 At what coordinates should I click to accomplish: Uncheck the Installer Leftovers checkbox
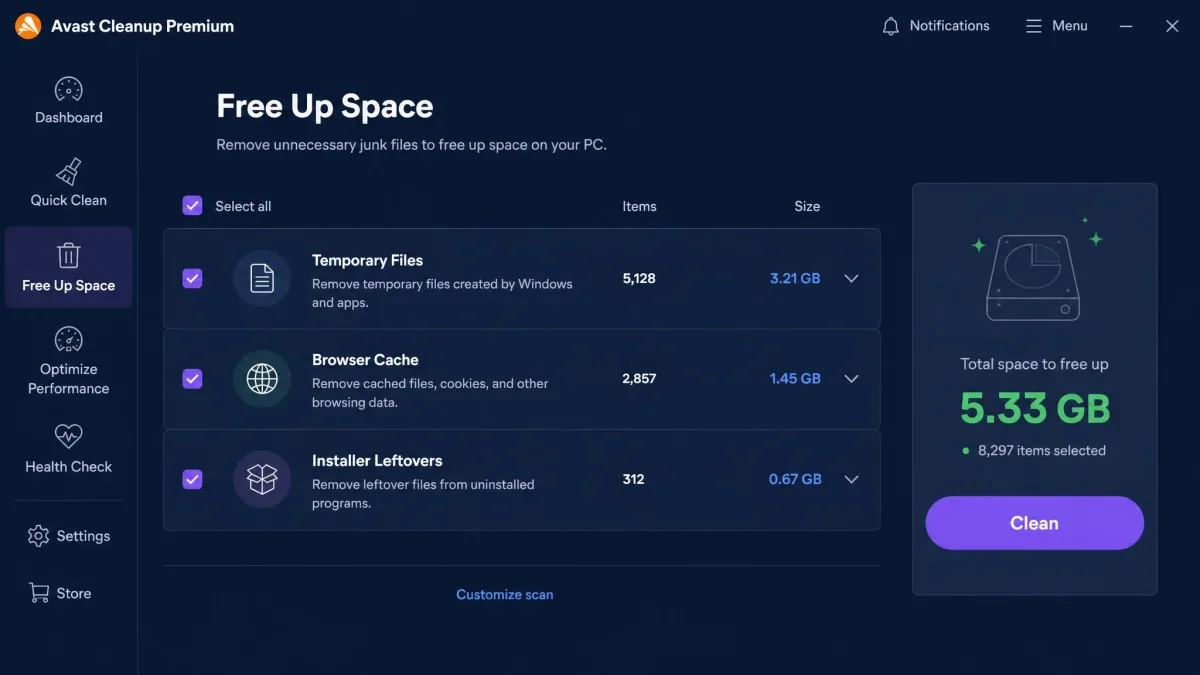192,479
